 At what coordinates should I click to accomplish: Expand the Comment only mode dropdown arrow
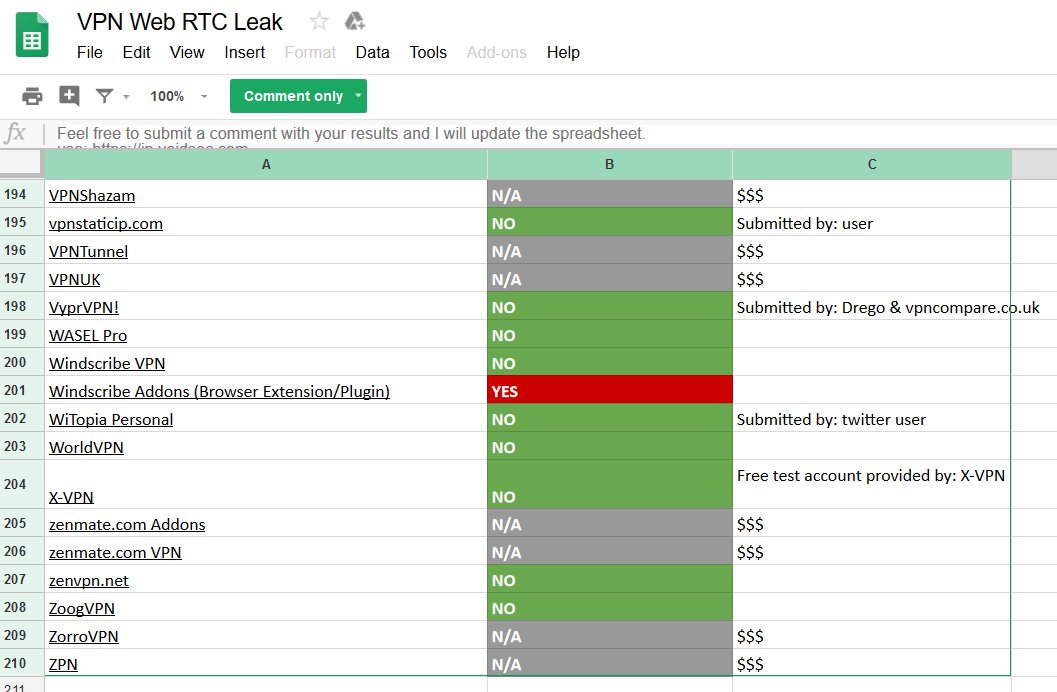click(x=358, y=96)
